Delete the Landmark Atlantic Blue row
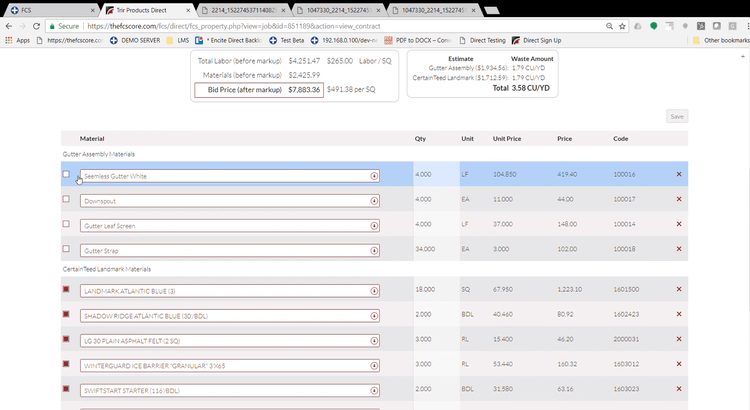Screen dimensions: 750x410 [679, 289]
